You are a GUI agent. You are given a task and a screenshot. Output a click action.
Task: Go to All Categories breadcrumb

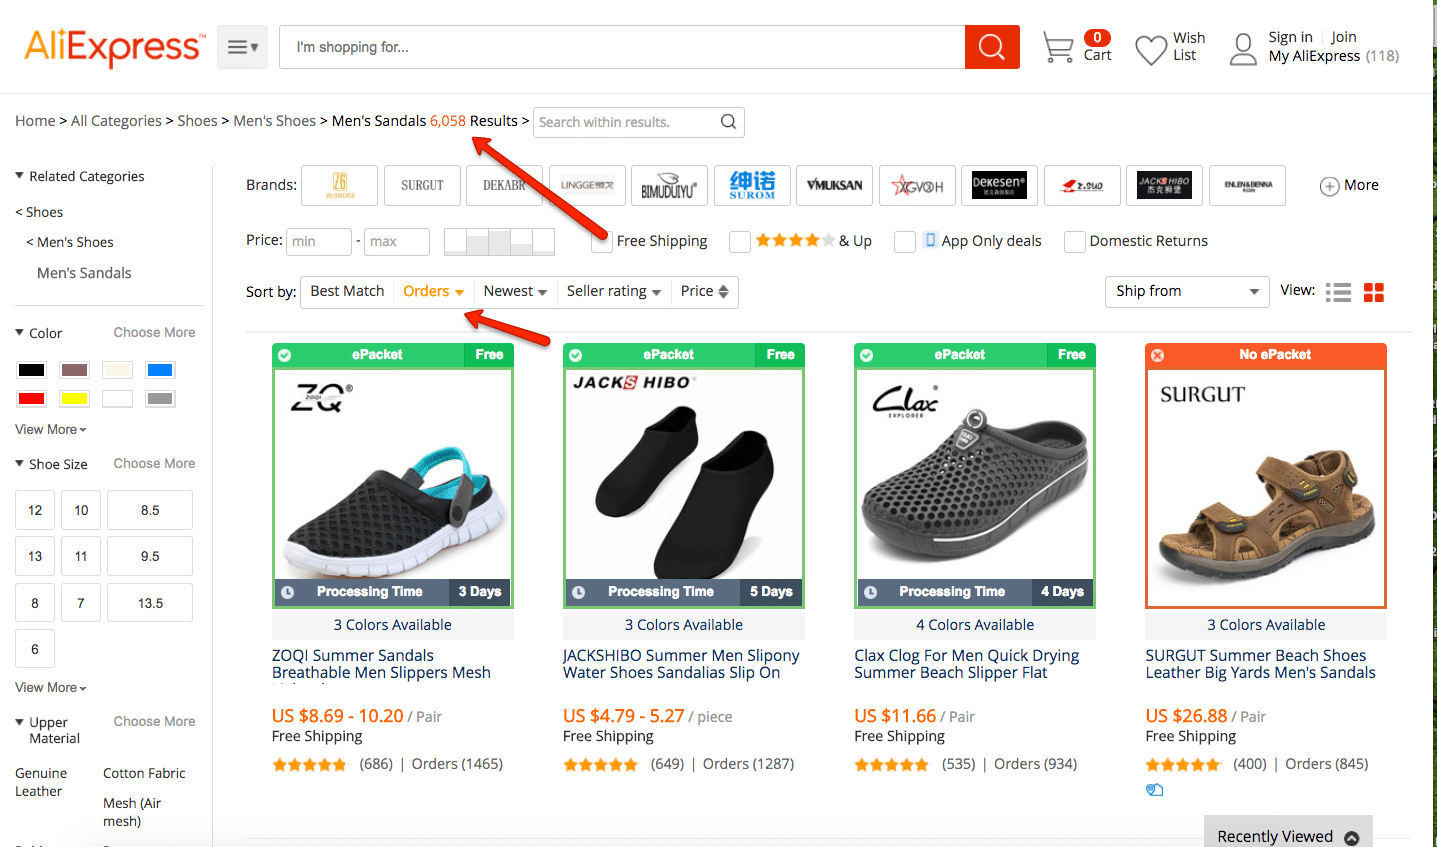pos(116,121)
